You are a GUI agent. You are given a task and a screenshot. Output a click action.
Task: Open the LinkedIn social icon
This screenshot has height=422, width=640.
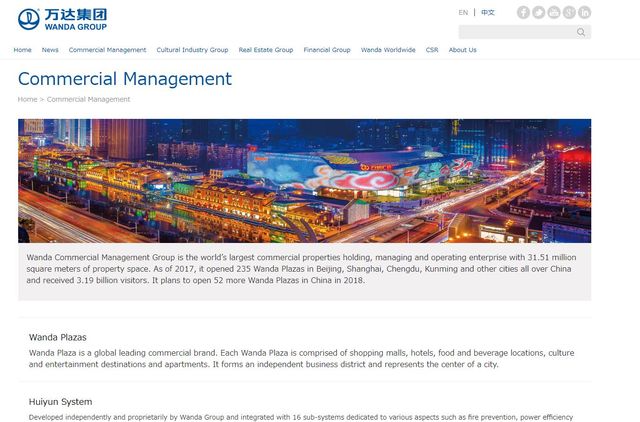click(x=584, y=12)
